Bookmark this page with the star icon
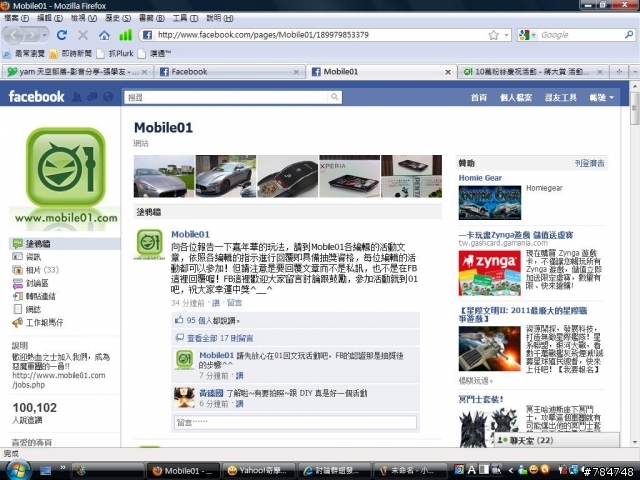The height and width of the screenshot is (480, 640). [x=494, y=35]
